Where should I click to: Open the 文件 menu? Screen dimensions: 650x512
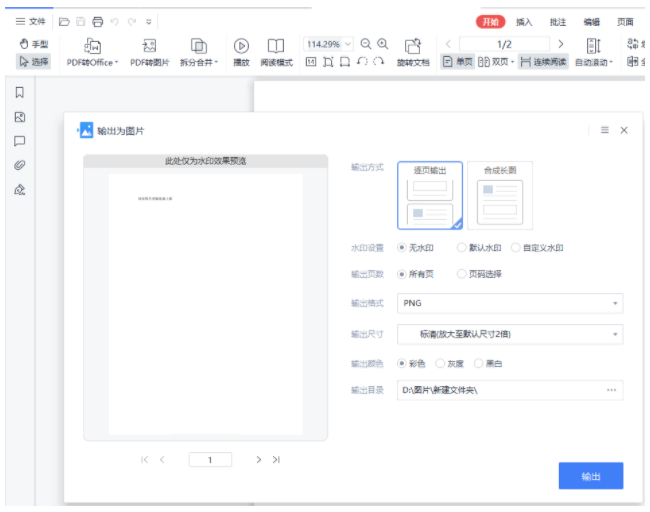point(30,21)
